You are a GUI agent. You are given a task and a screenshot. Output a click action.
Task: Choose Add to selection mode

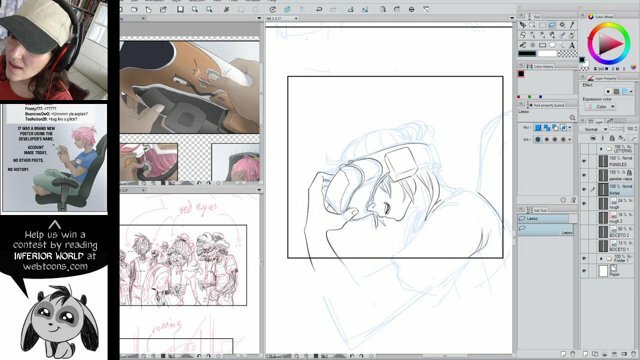[547, 128]
